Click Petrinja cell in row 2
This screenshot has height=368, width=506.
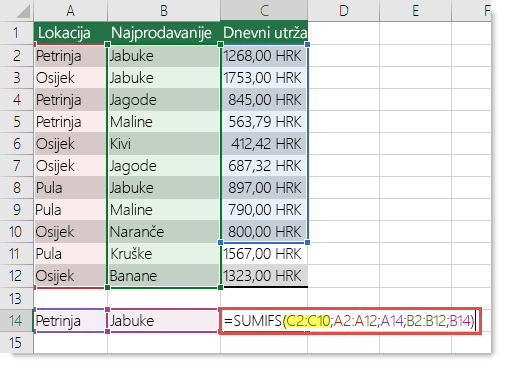click(70, 56)
